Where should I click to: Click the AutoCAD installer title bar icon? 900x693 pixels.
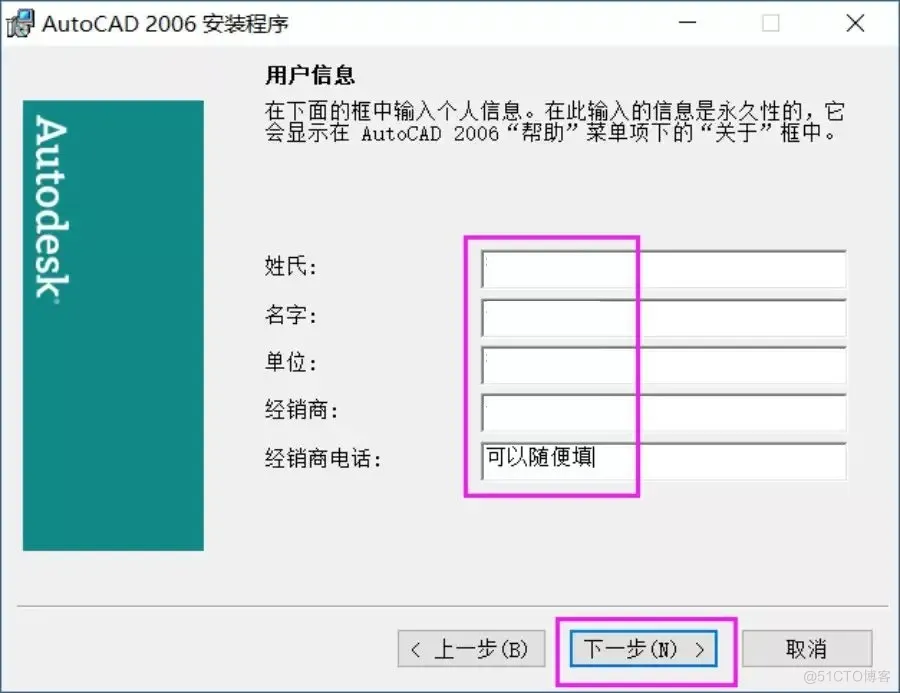coord(20,24)
